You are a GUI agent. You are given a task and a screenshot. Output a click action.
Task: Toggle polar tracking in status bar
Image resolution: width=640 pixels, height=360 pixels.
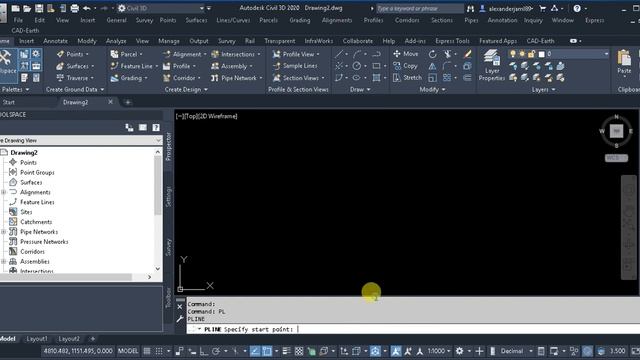click(x=216, y=351)
